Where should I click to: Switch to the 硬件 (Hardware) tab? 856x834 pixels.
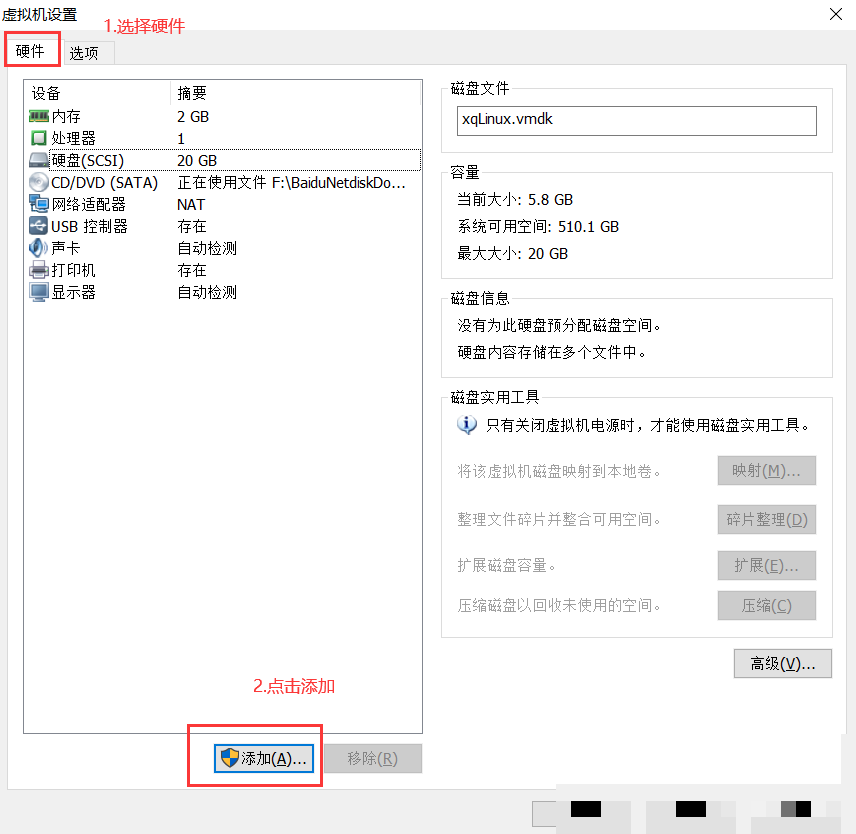coord(32,50)
